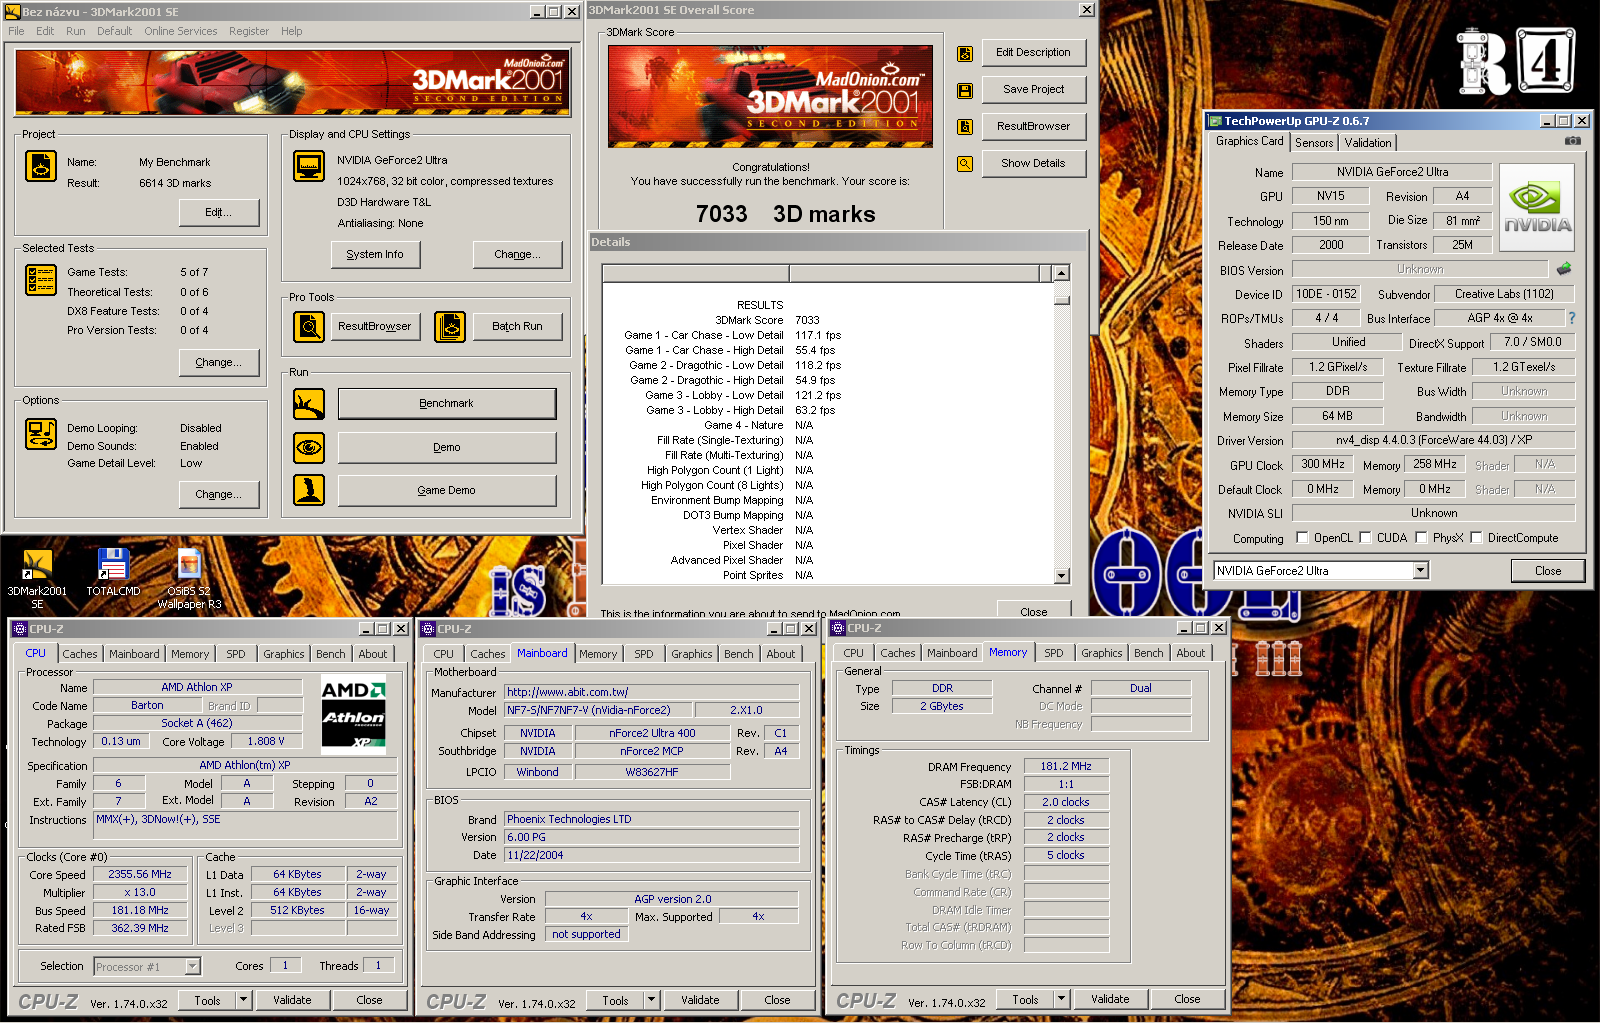Viewport: 1600px width, 1024px height.
Task: Click the Project icon in 3DMark2001 window
Action: 41,166
